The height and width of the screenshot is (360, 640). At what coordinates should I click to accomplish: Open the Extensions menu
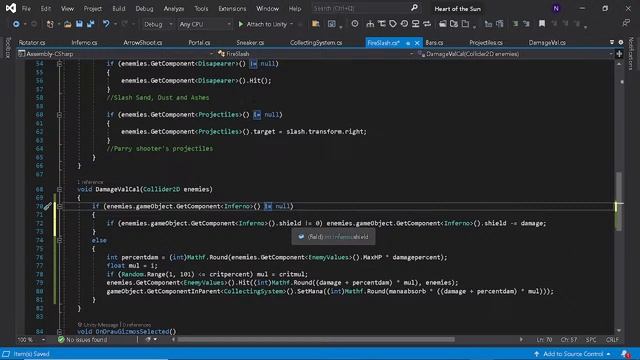(232, 9)
